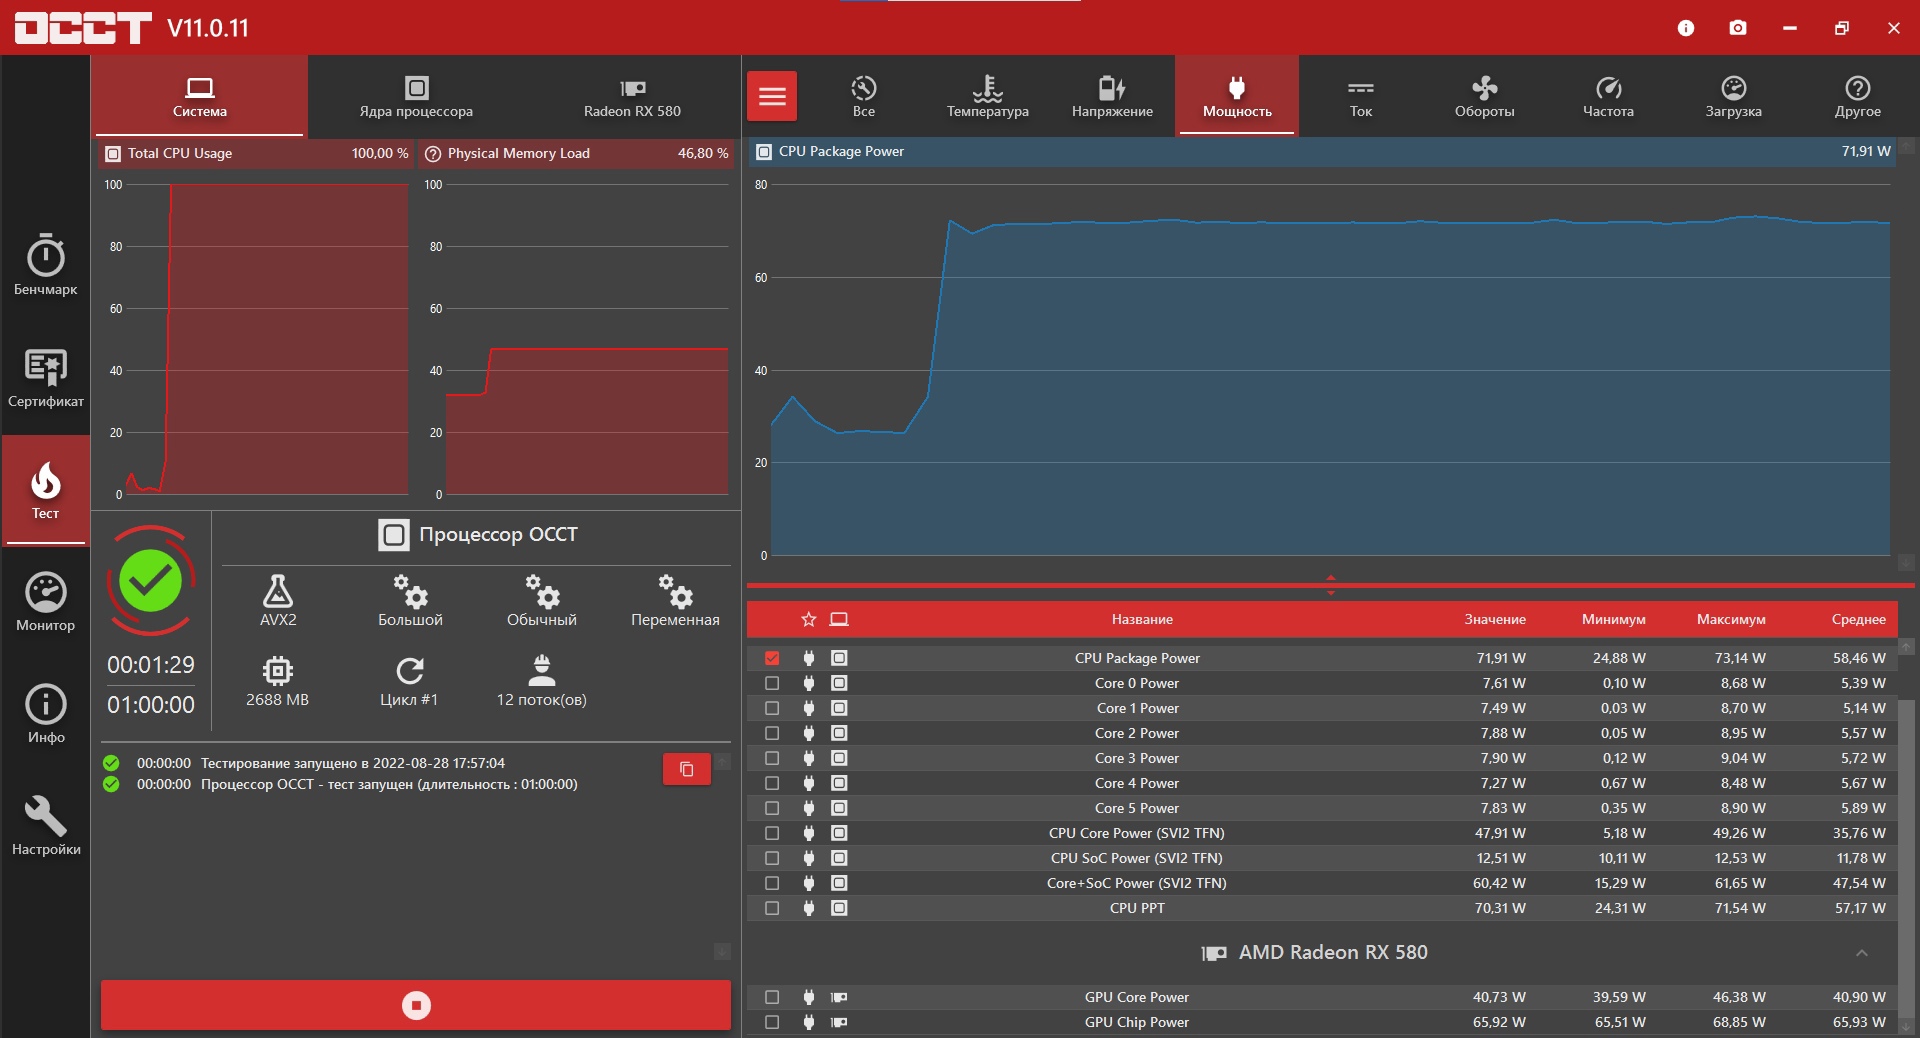This screenshot has height=1038, width=1920.
Task: Sort by Среднее column header
Action: [1859, 620]
